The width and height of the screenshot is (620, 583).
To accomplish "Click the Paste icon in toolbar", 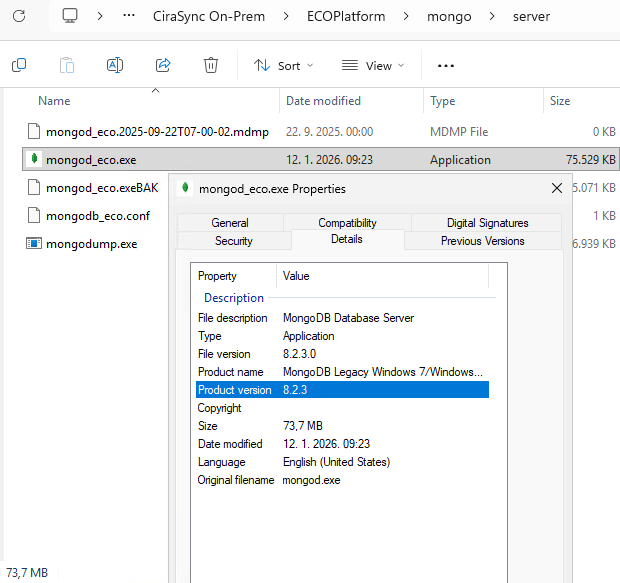I will click(x=67, y=65).
